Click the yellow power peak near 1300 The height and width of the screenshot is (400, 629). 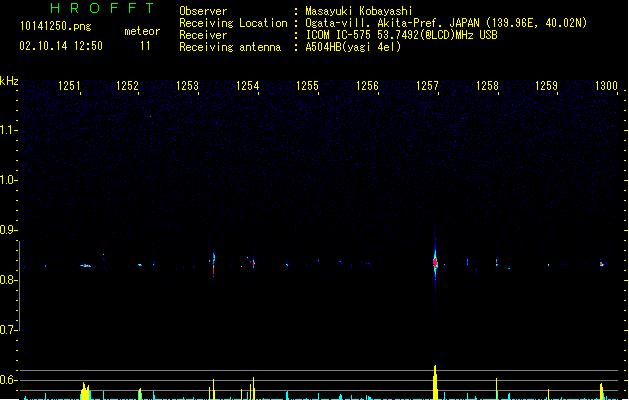(x=601, y=391)
